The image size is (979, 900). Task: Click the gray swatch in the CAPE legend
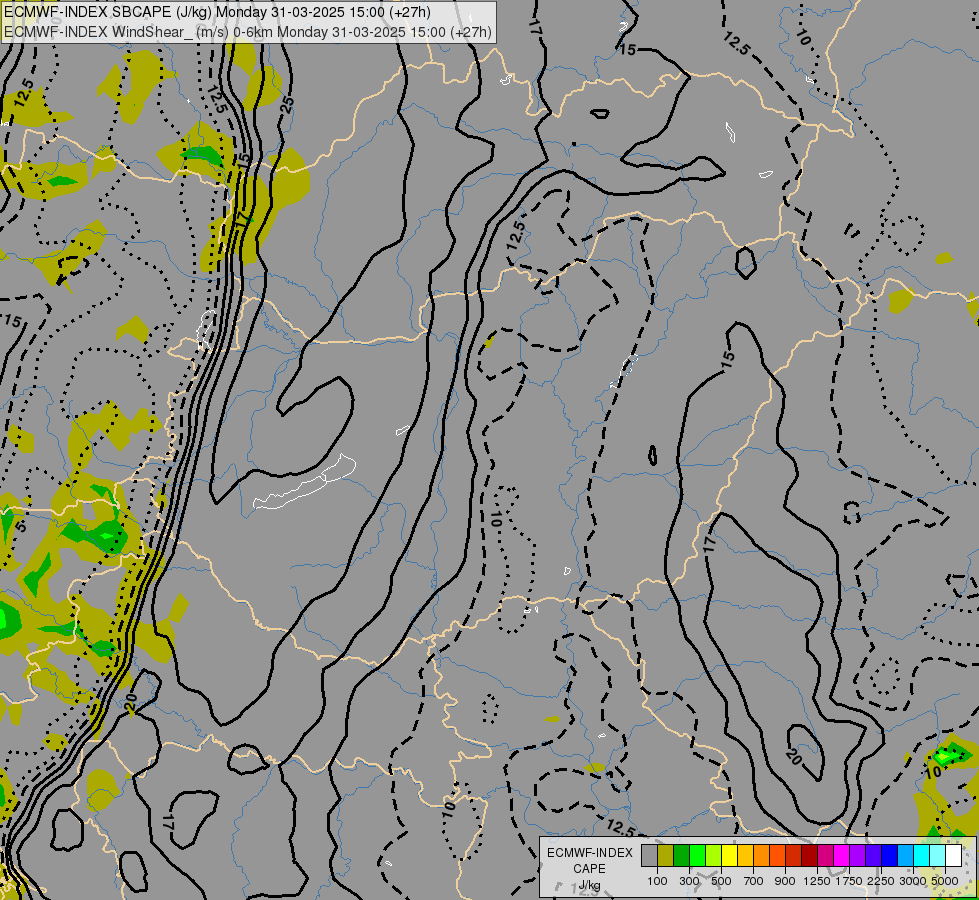(x=649, y=856)
